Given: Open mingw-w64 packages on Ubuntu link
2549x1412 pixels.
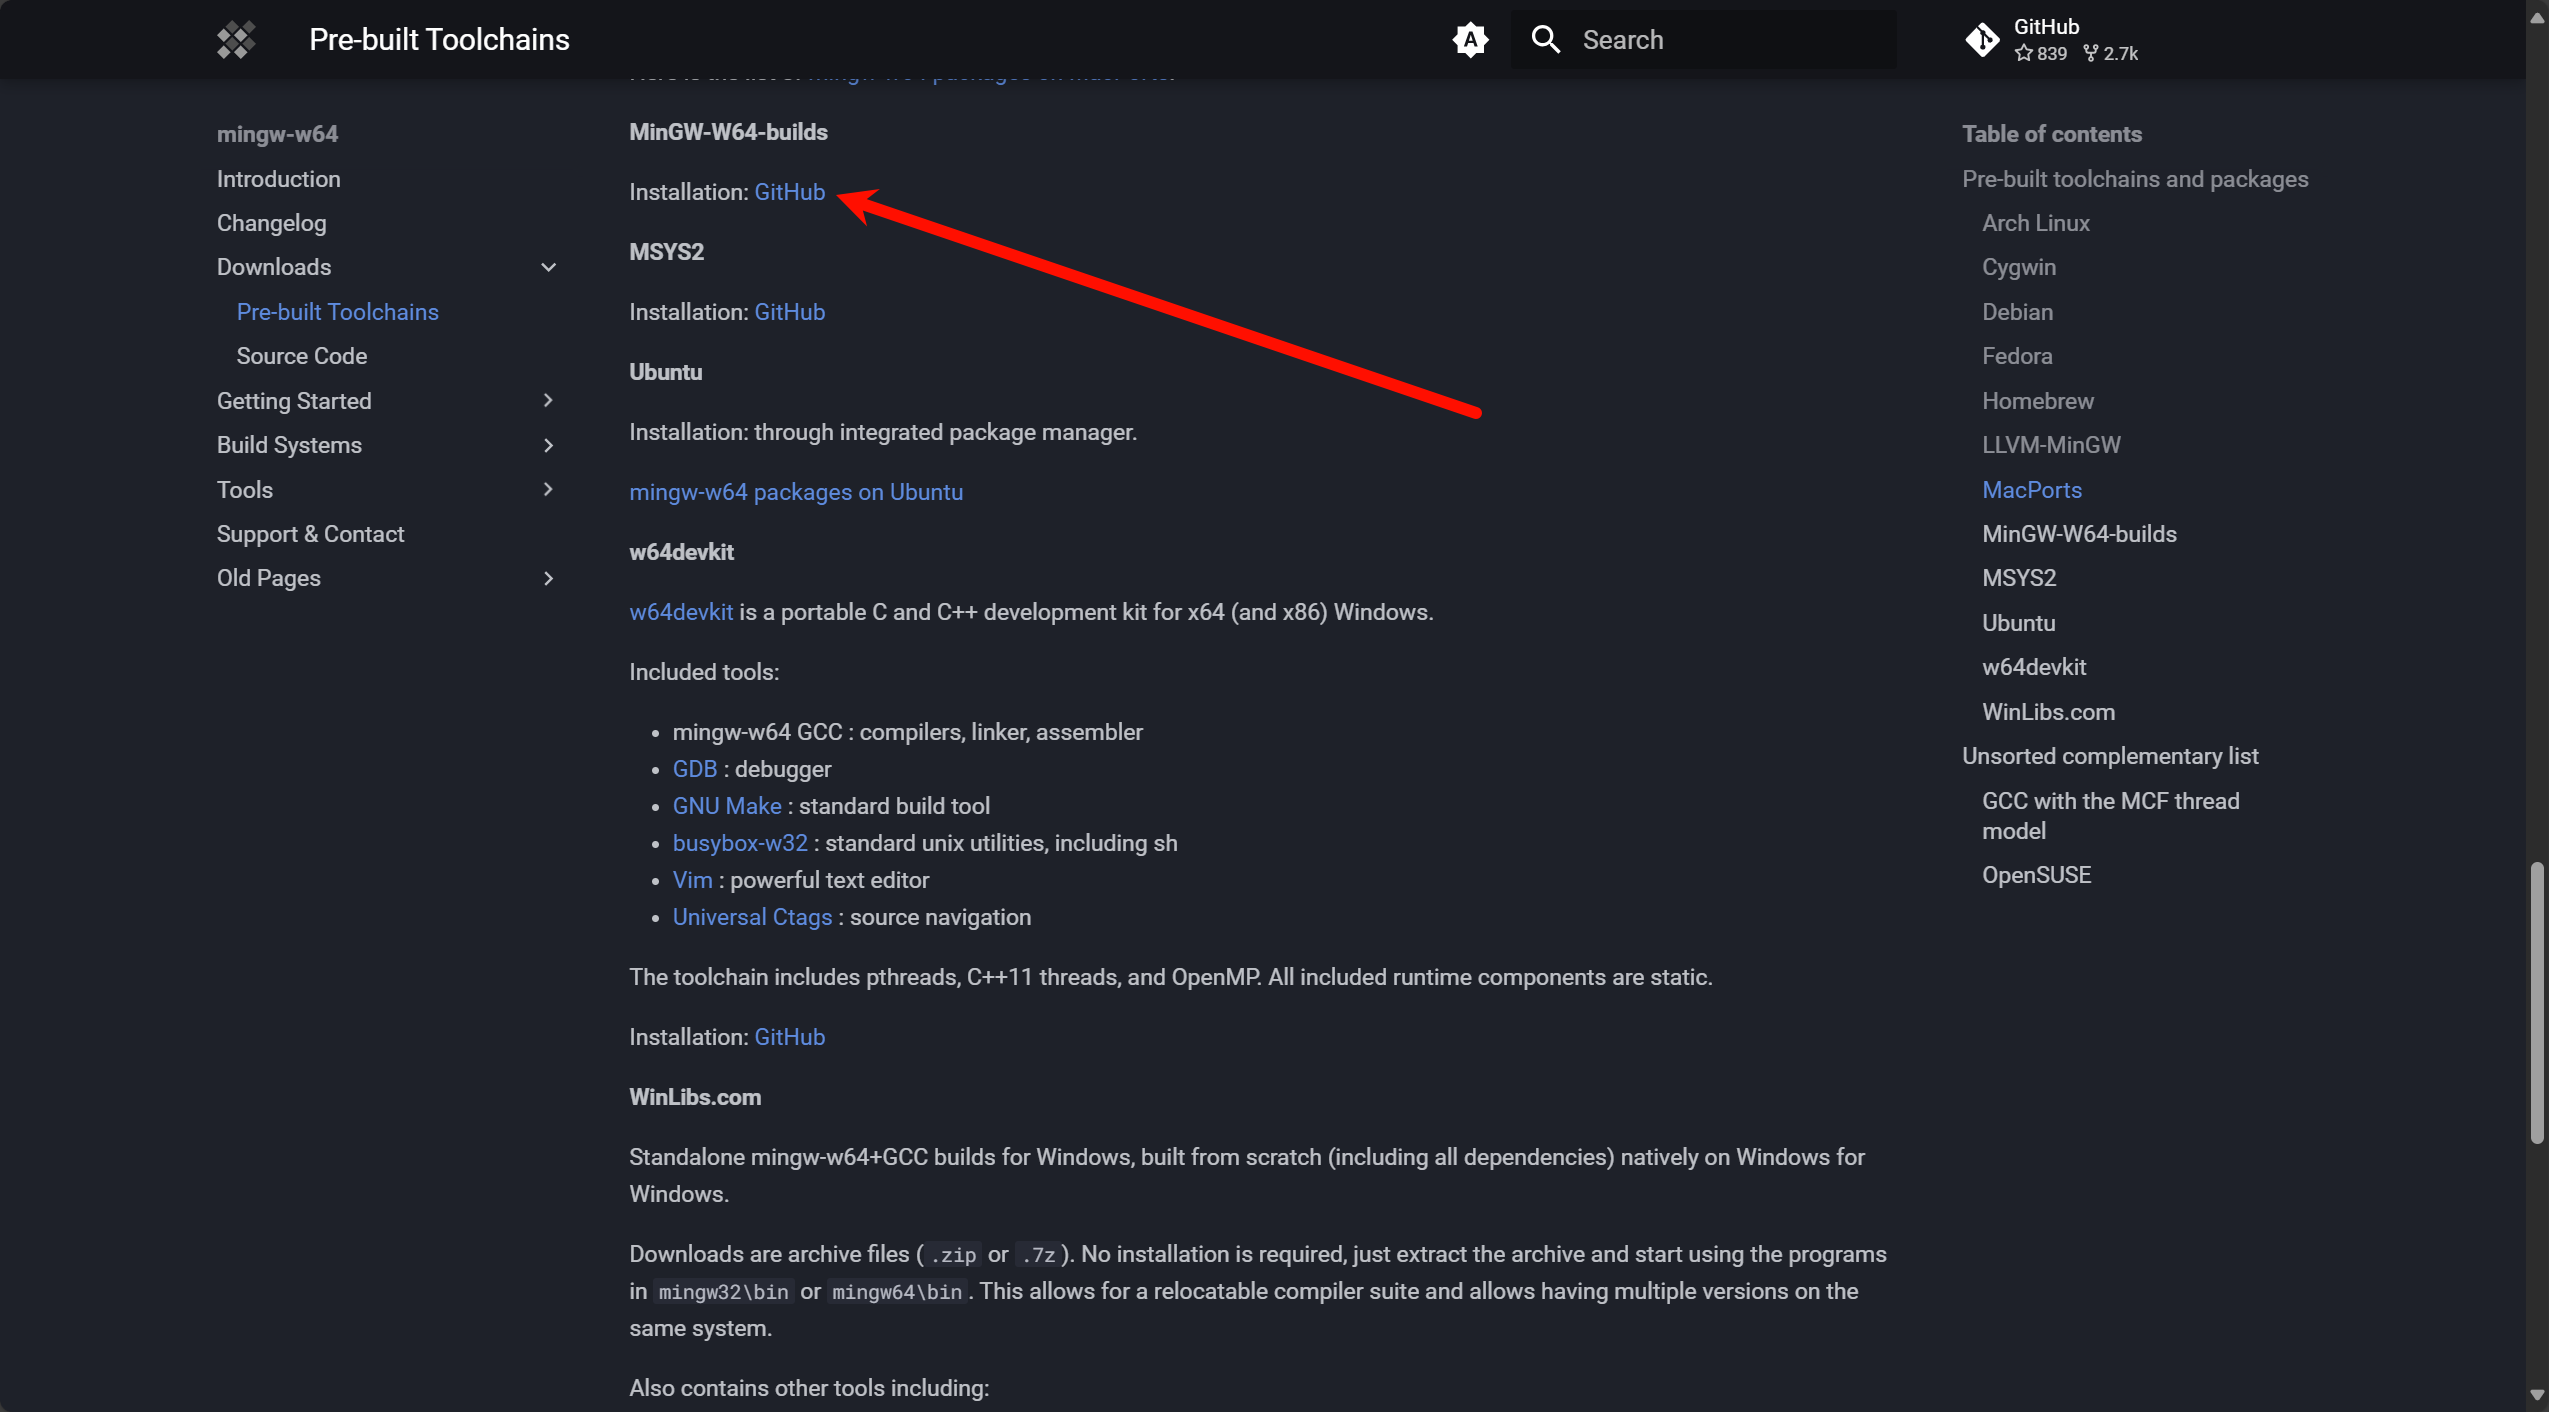Looking at the screenshot, I should point(795,492).
